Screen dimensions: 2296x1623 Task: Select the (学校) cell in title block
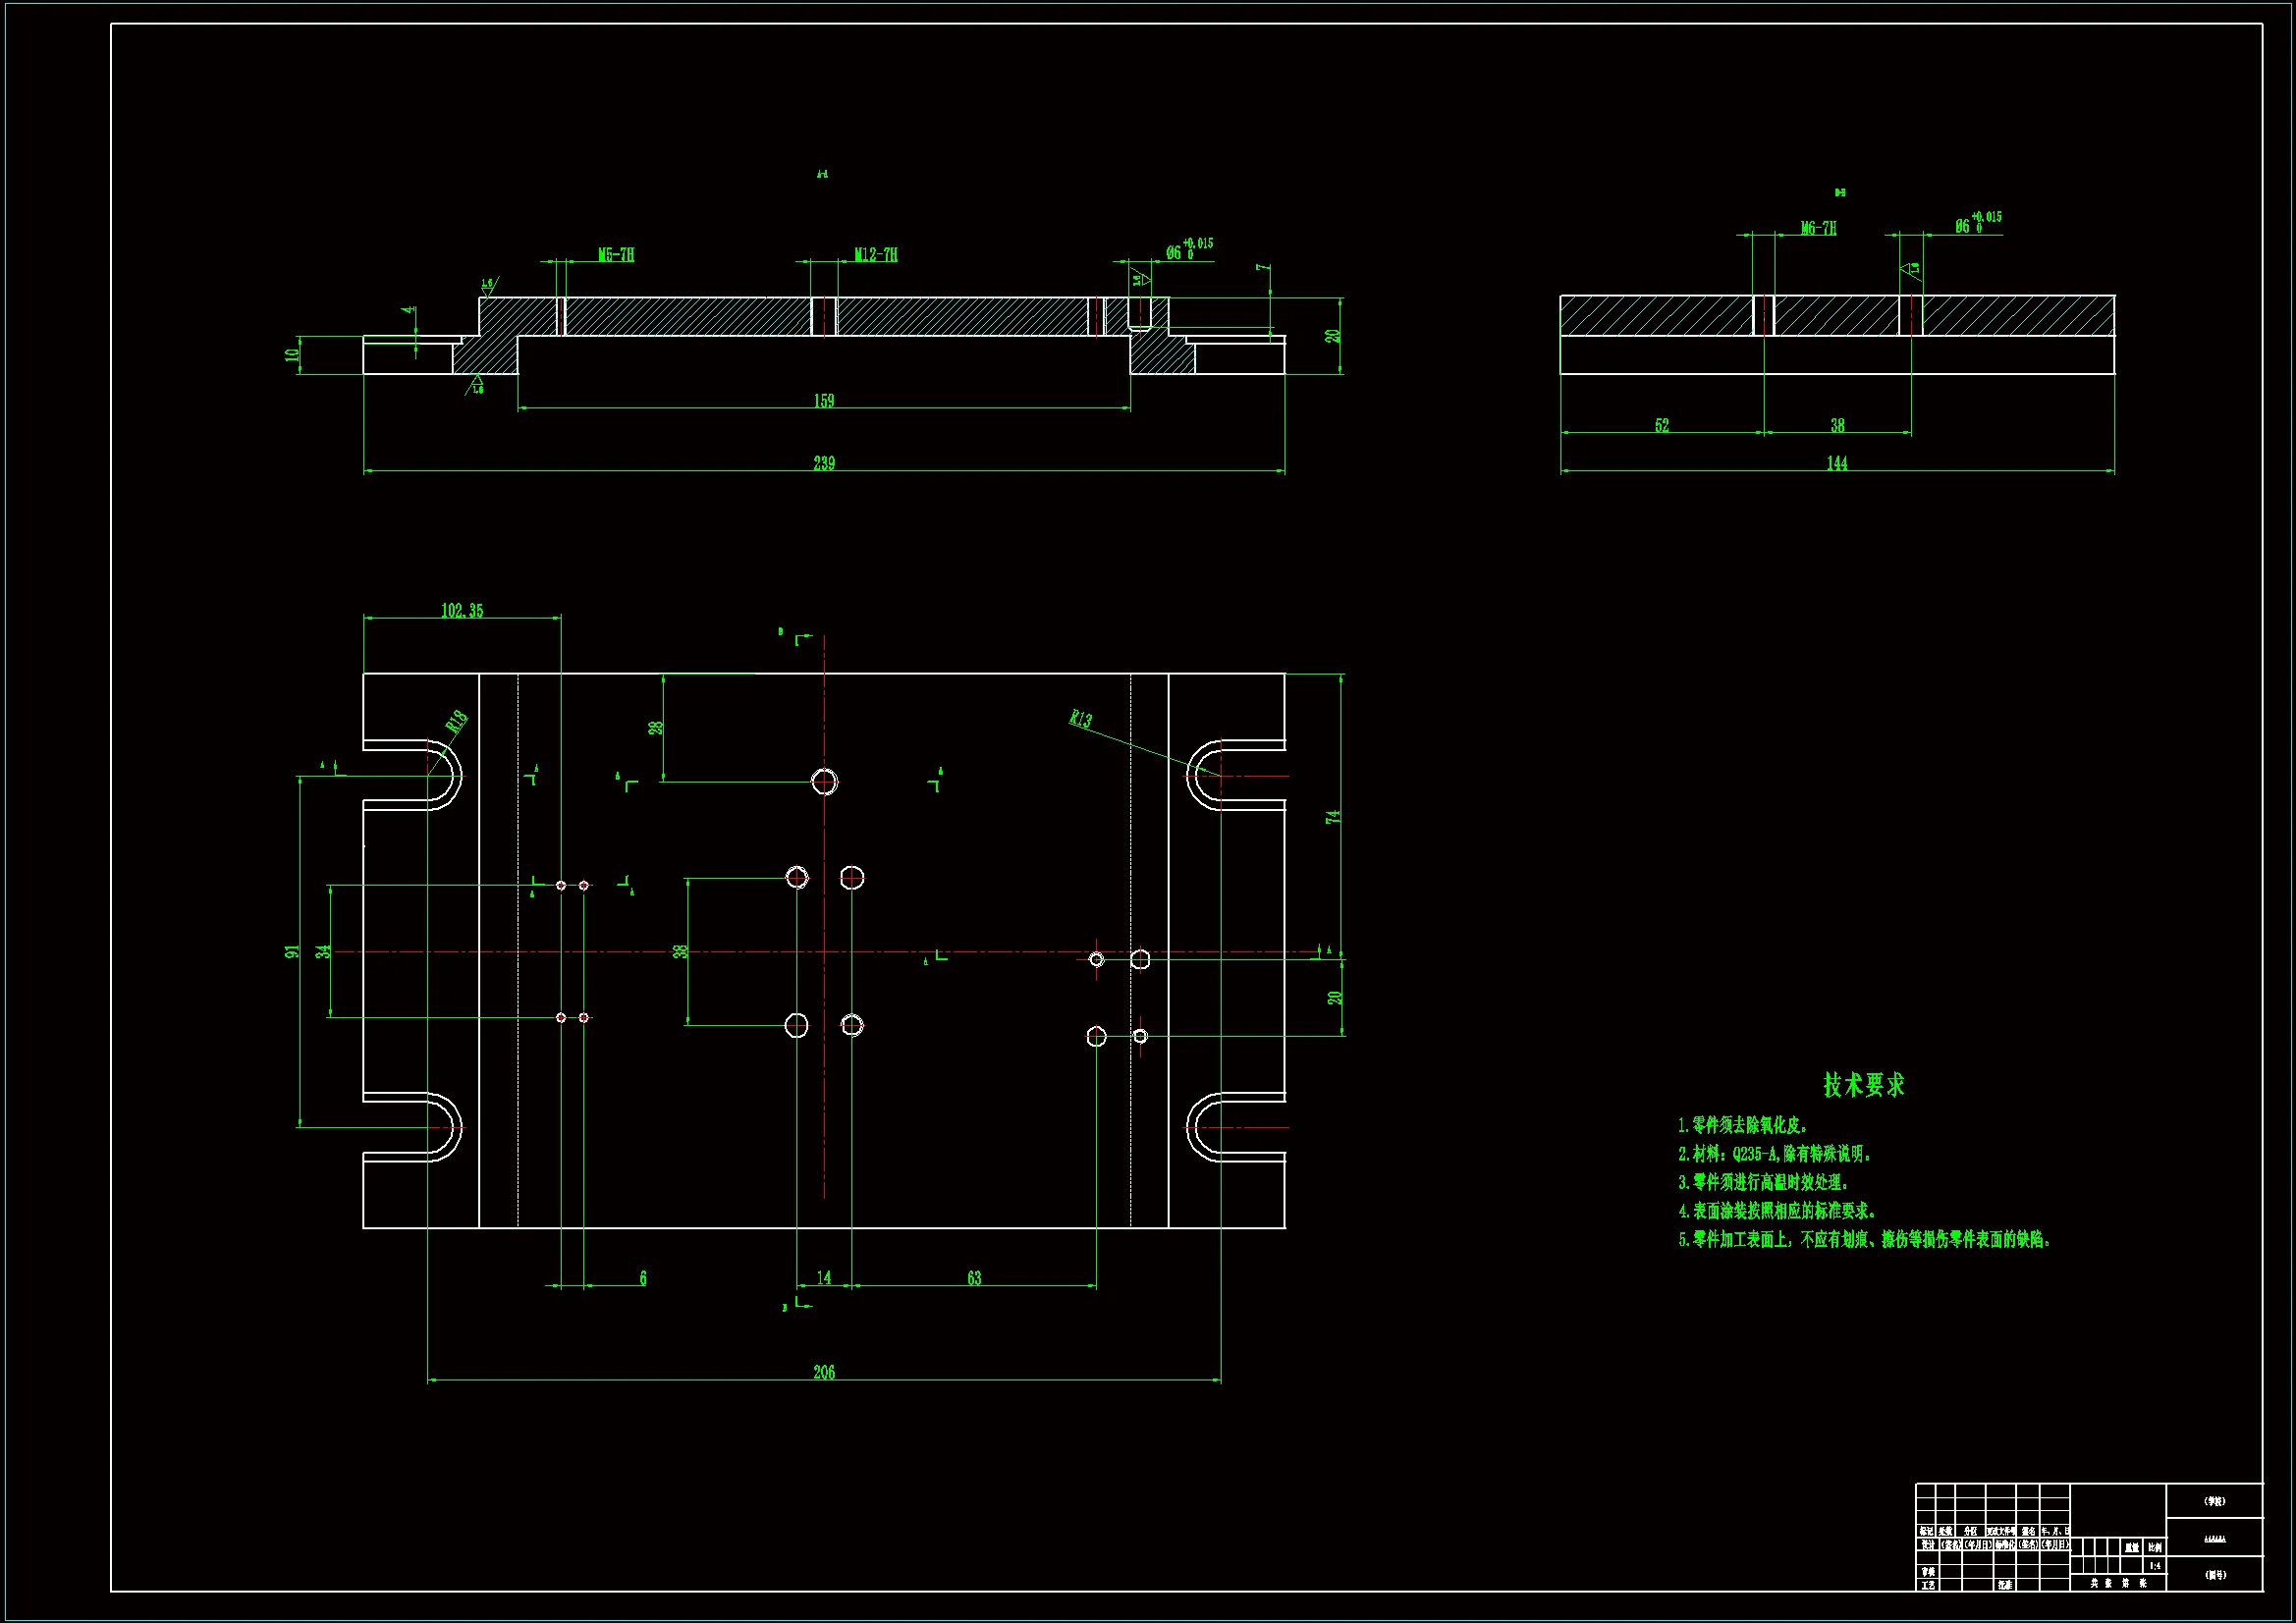coord(2214,1501)
